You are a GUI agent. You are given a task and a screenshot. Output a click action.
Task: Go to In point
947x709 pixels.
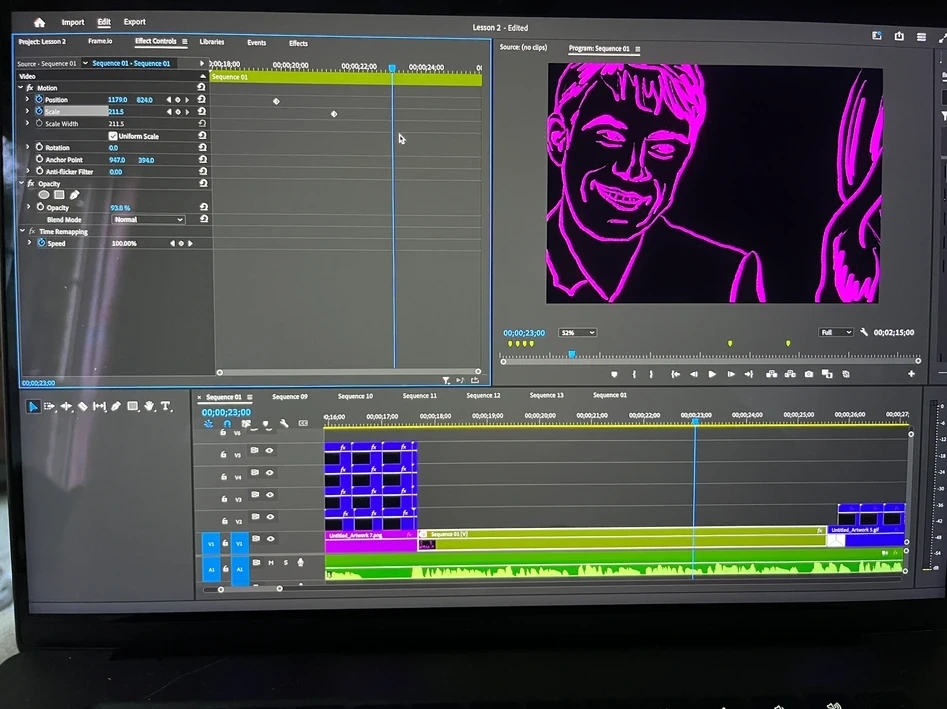(x=675, y=374)
